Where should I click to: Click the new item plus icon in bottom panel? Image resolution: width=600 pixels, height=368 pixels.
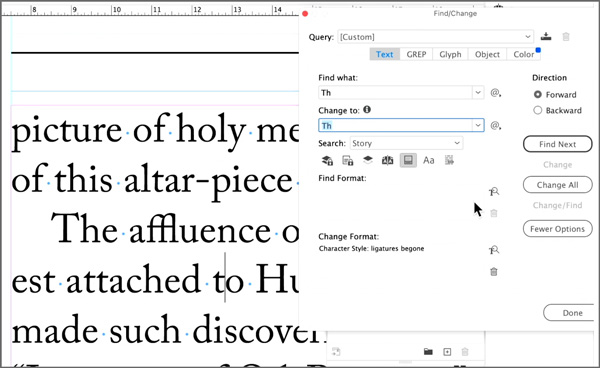coord(447,352)
